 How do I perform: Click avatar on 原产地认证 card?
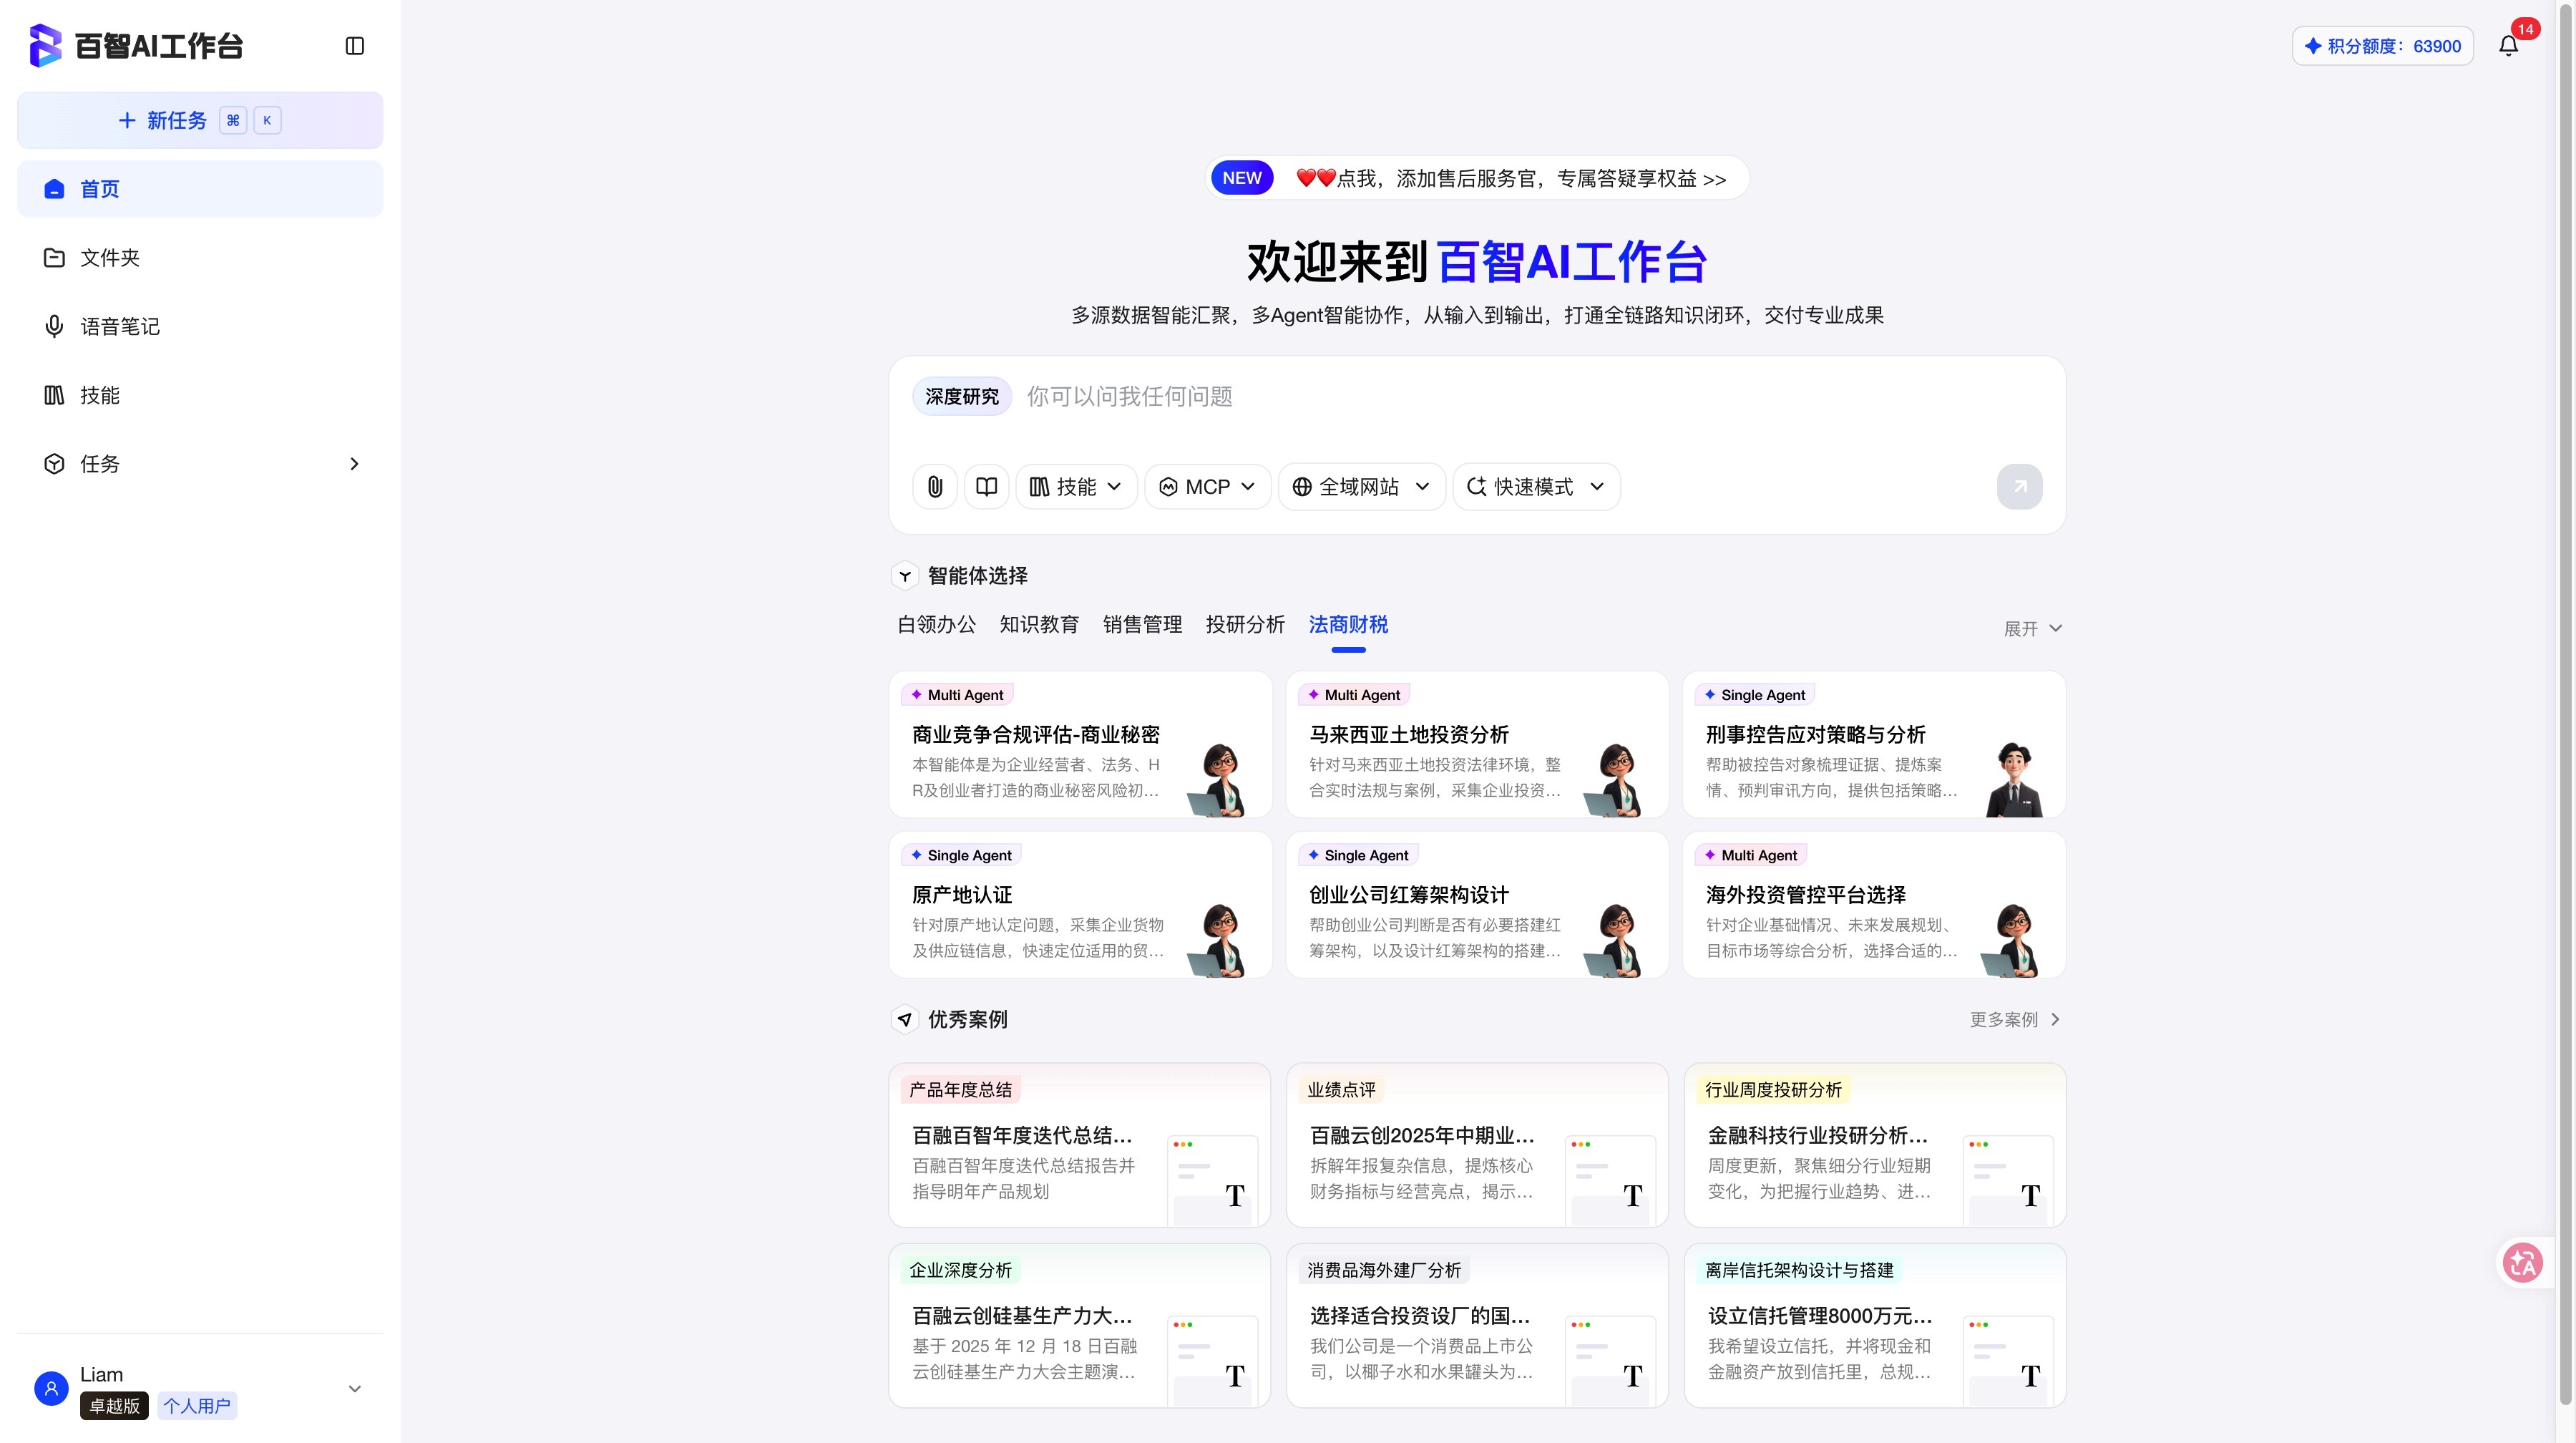tap(1217, 940)
